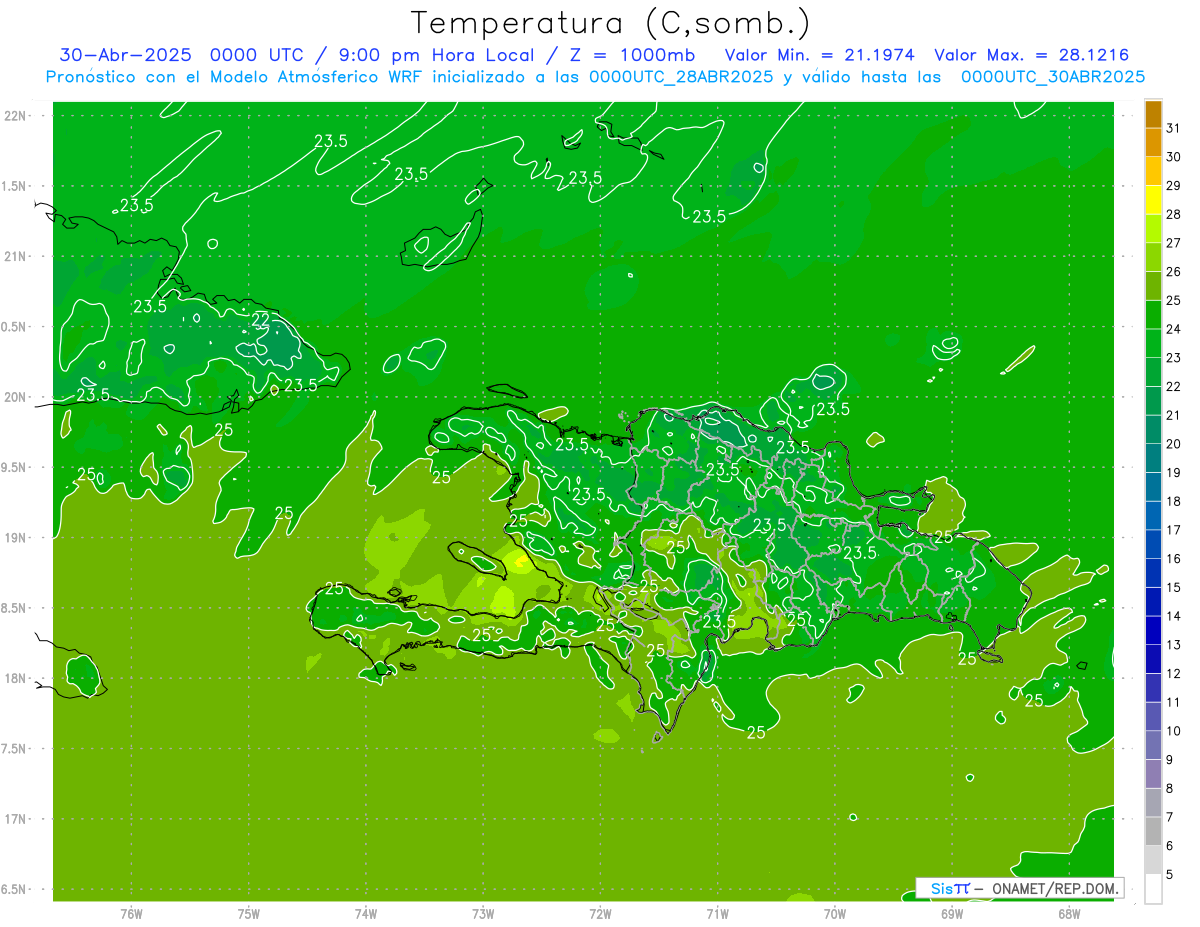1200x927 pixels.
Task: Click the "75W" longitude axis label
Action: click(249, 913)
